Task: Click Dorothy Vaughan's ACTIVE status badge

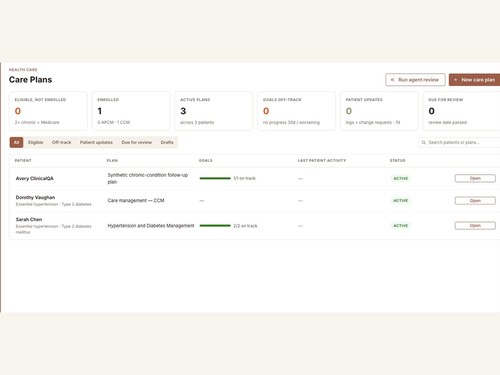Action: point(401,201)
